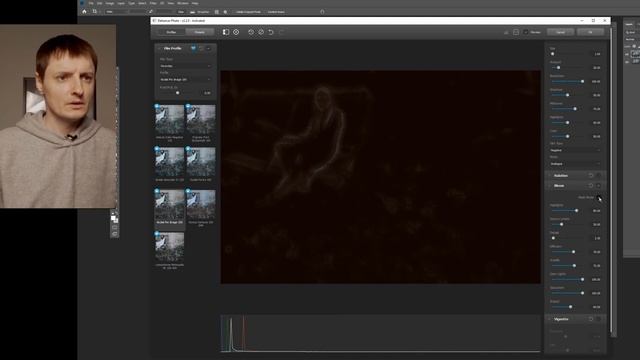Click the Cancel button in Dehancer

[560, 32]
